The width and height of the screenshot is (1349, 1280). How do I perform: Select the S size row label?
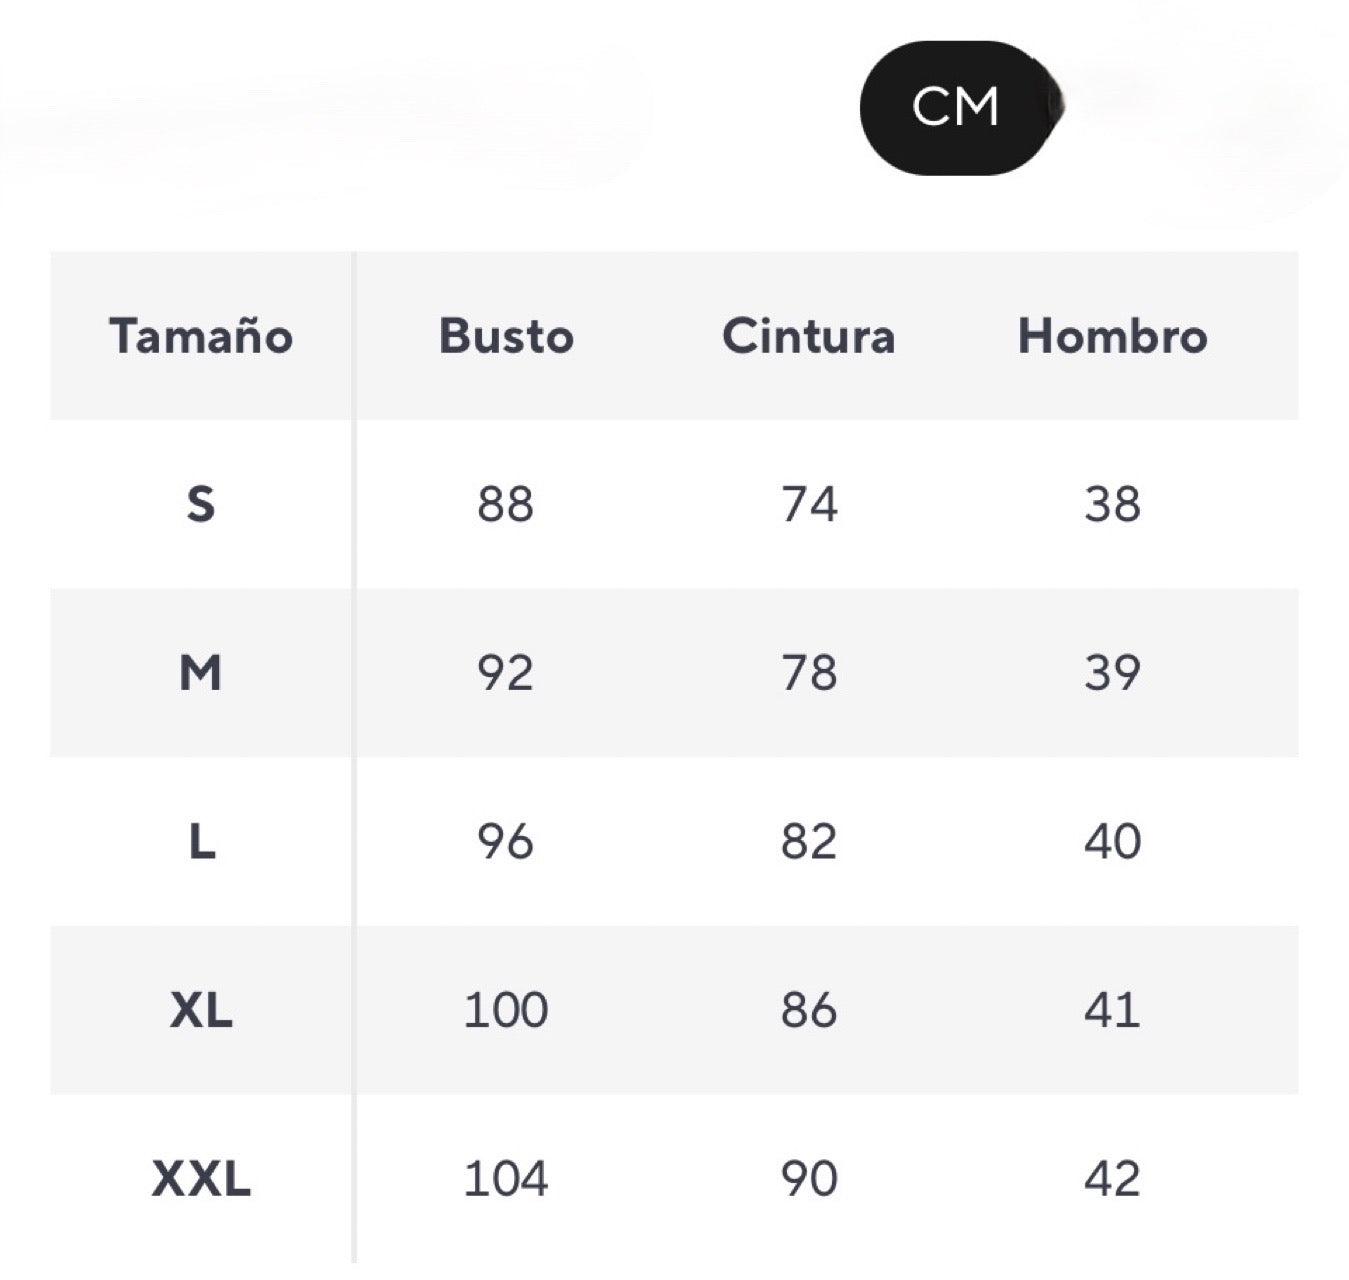201,504
